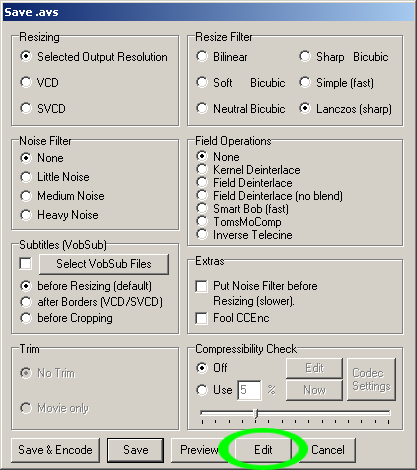
Task: Click the Select VobSub Files button
Action: pos(104,264)
